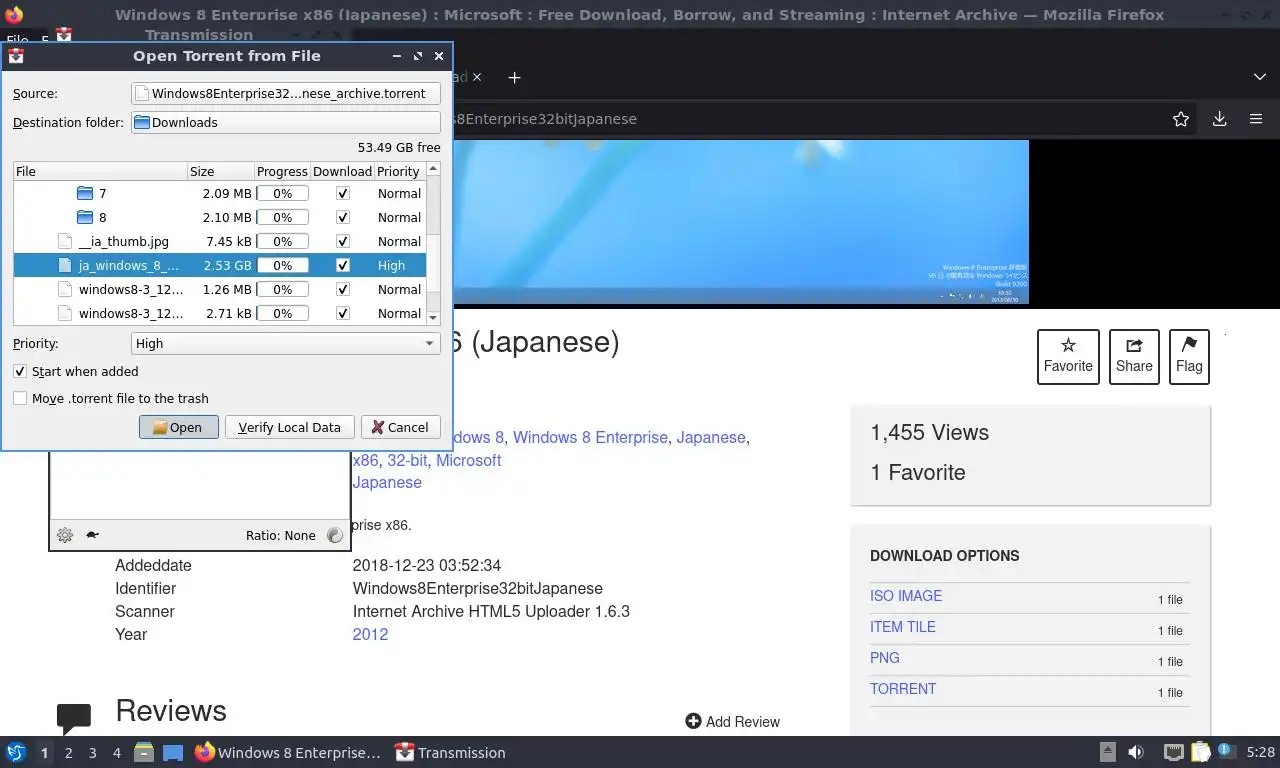Click the Download column header
The height and width of the screenshot is (768, 1280).
tap(342, 171)
